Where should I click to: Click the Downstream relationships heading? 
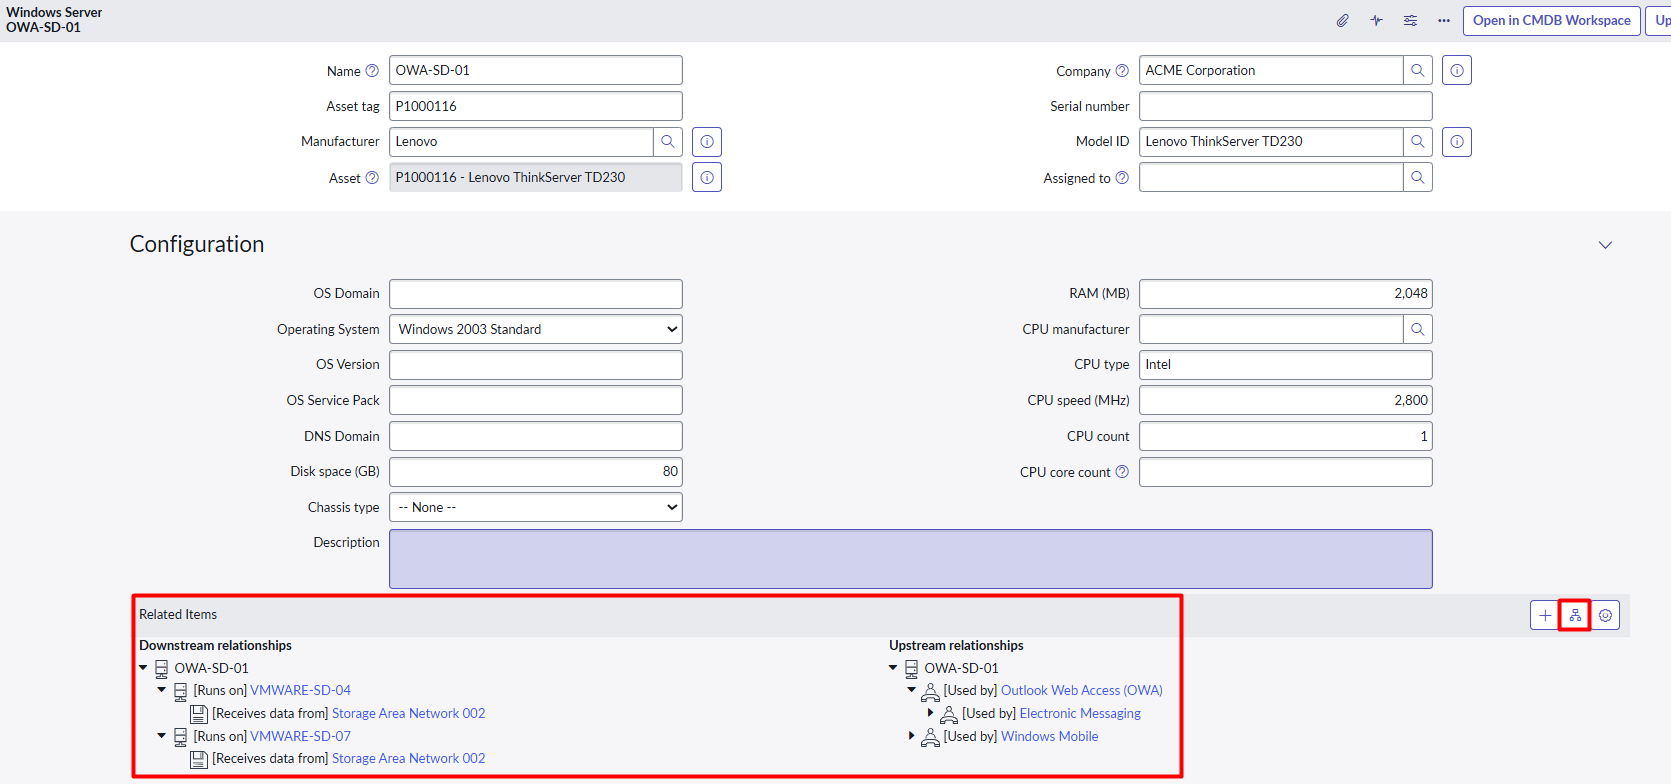point(215,645)
